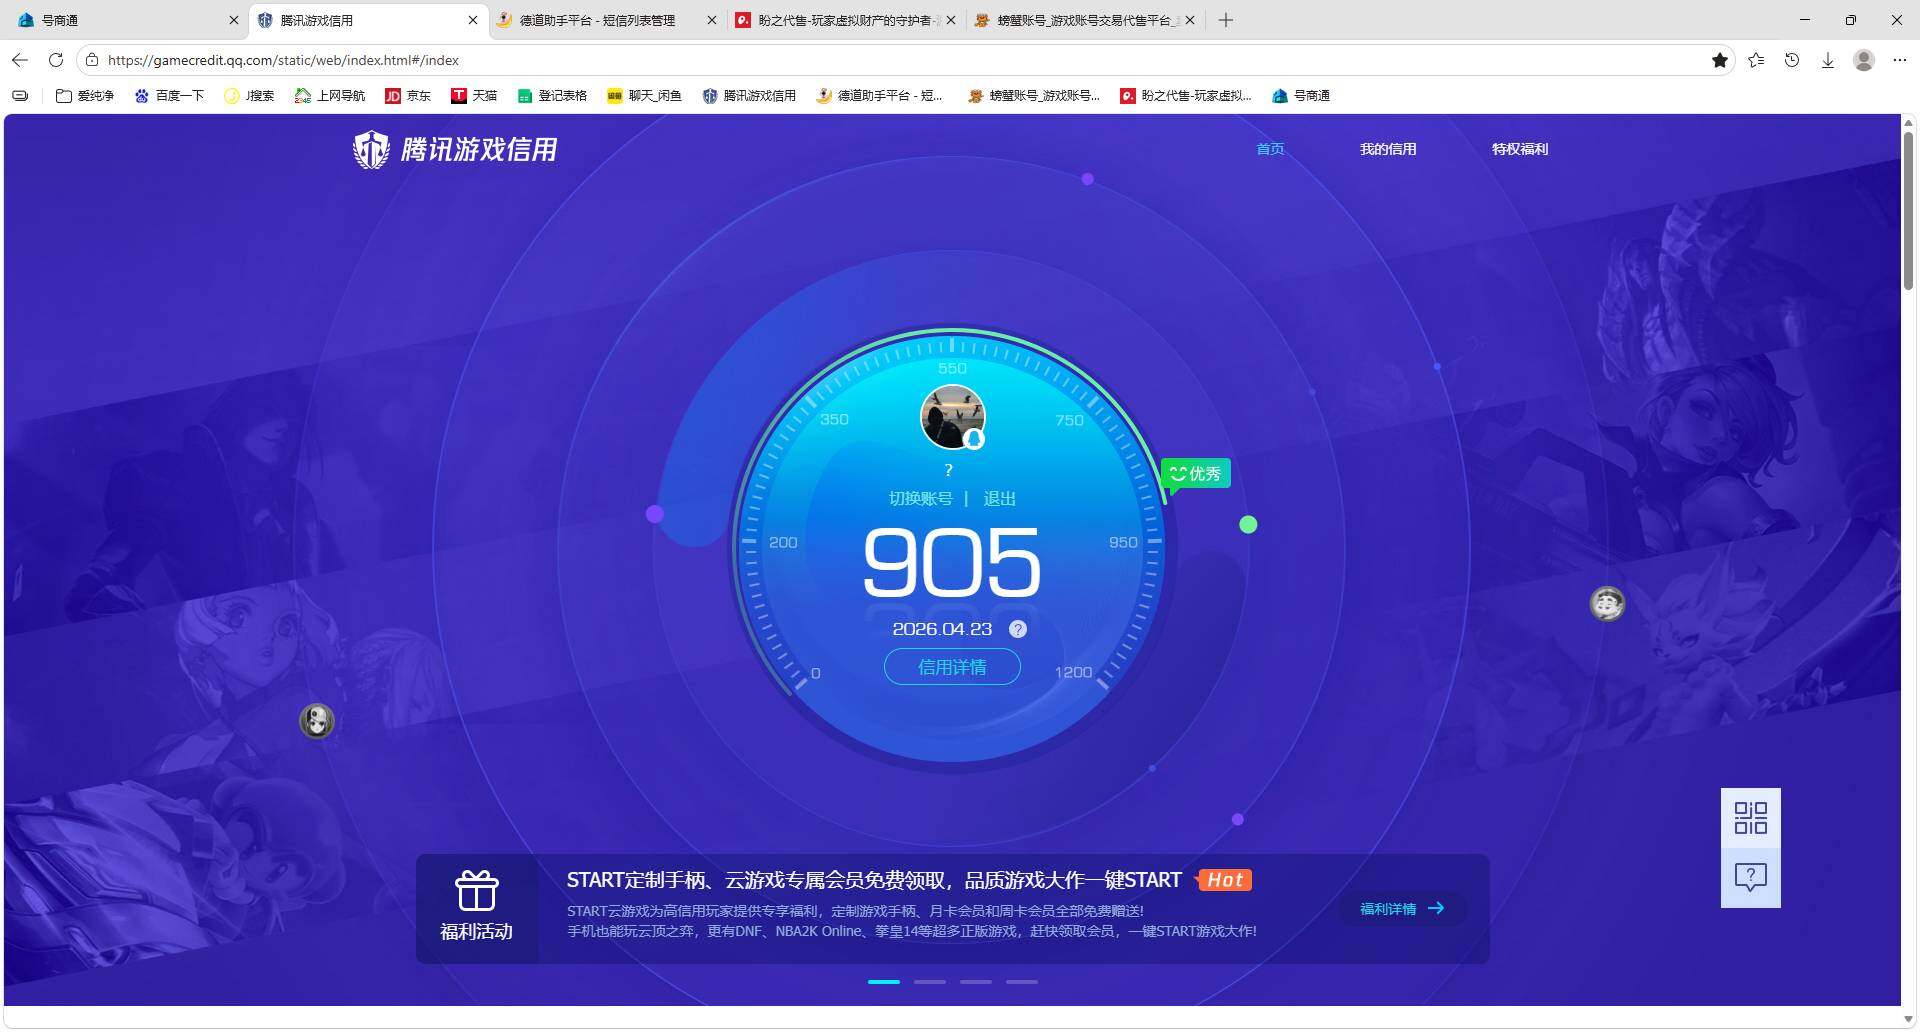Open the 德道助手平台 browser tab
Screen dimensions: 1920x1032
[595, 20]
